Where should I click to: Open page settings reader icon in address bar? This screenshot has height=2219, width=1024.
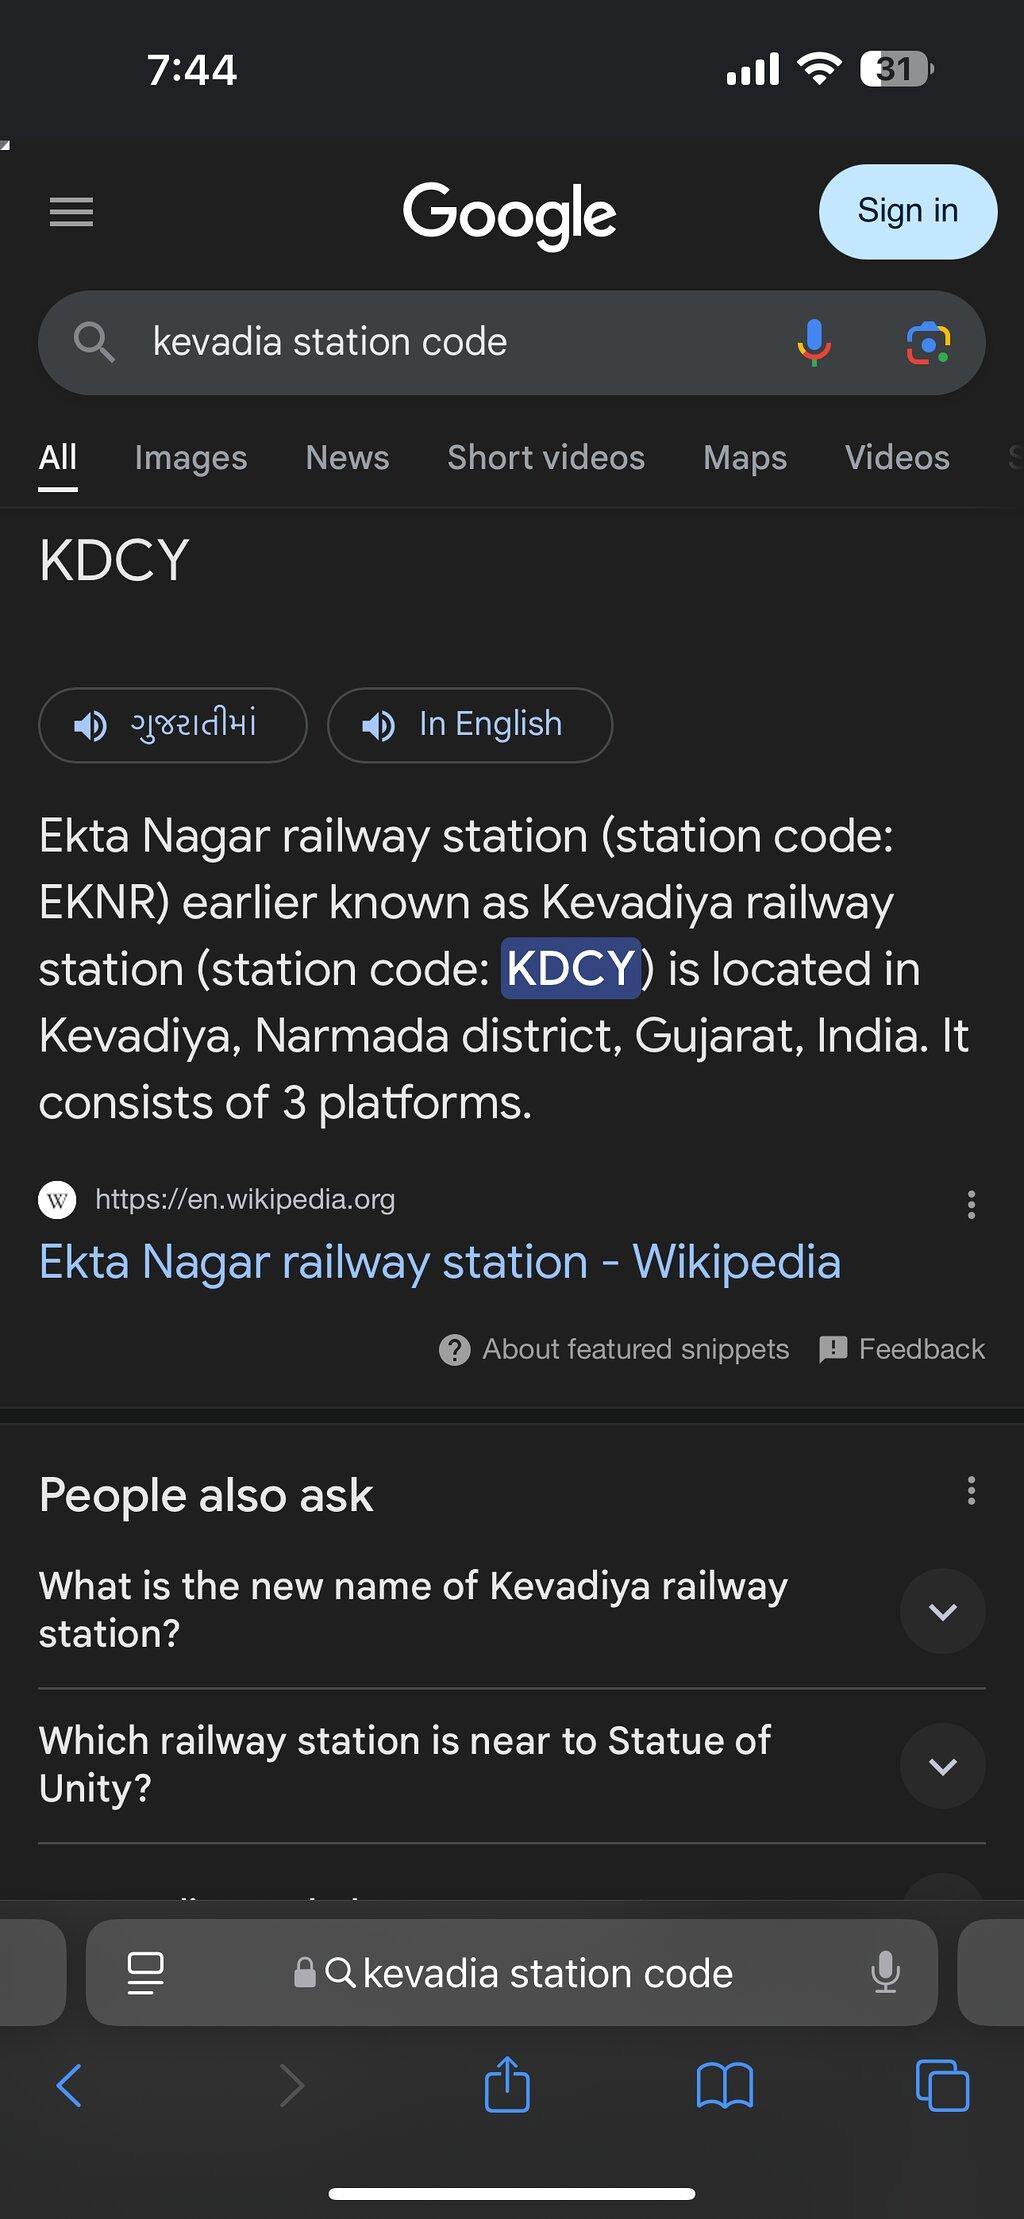click(x=146, y=1973)
